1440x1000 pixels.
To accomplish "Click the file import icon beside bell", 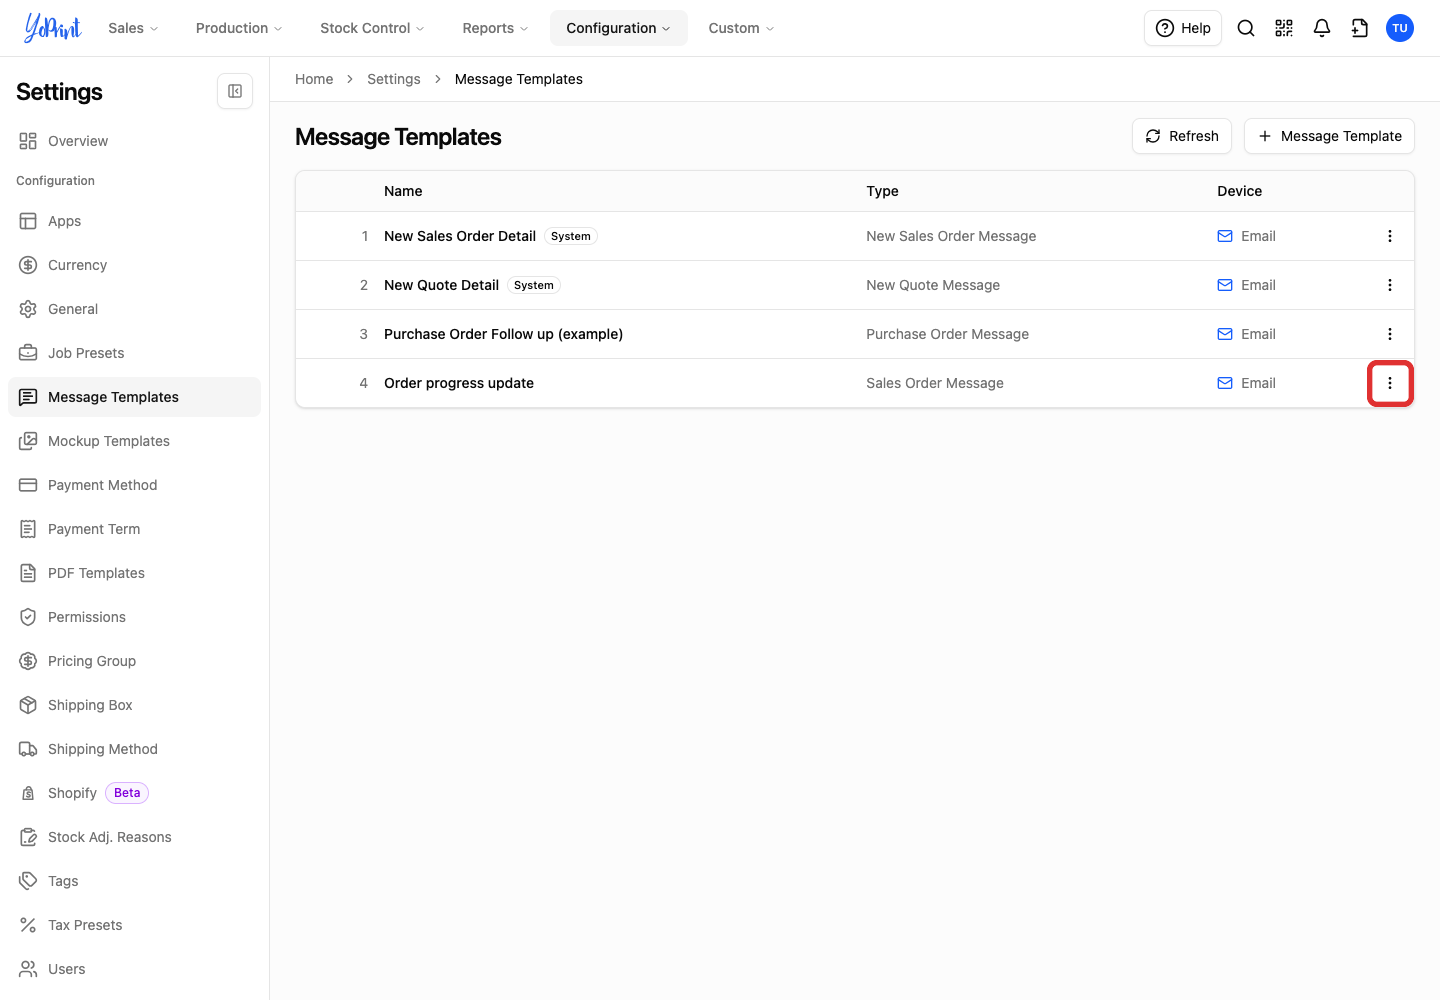I will 1360,28.
